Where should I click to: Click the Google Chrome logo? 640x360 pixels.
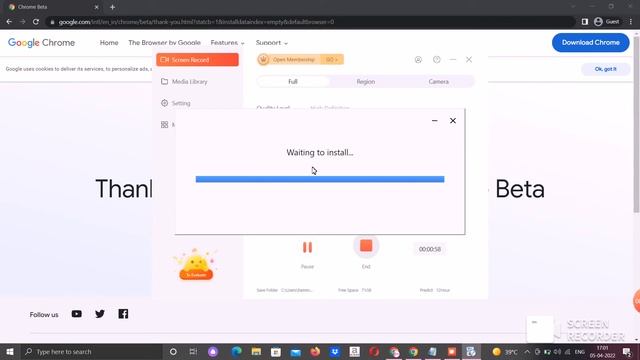pos(41,42)
